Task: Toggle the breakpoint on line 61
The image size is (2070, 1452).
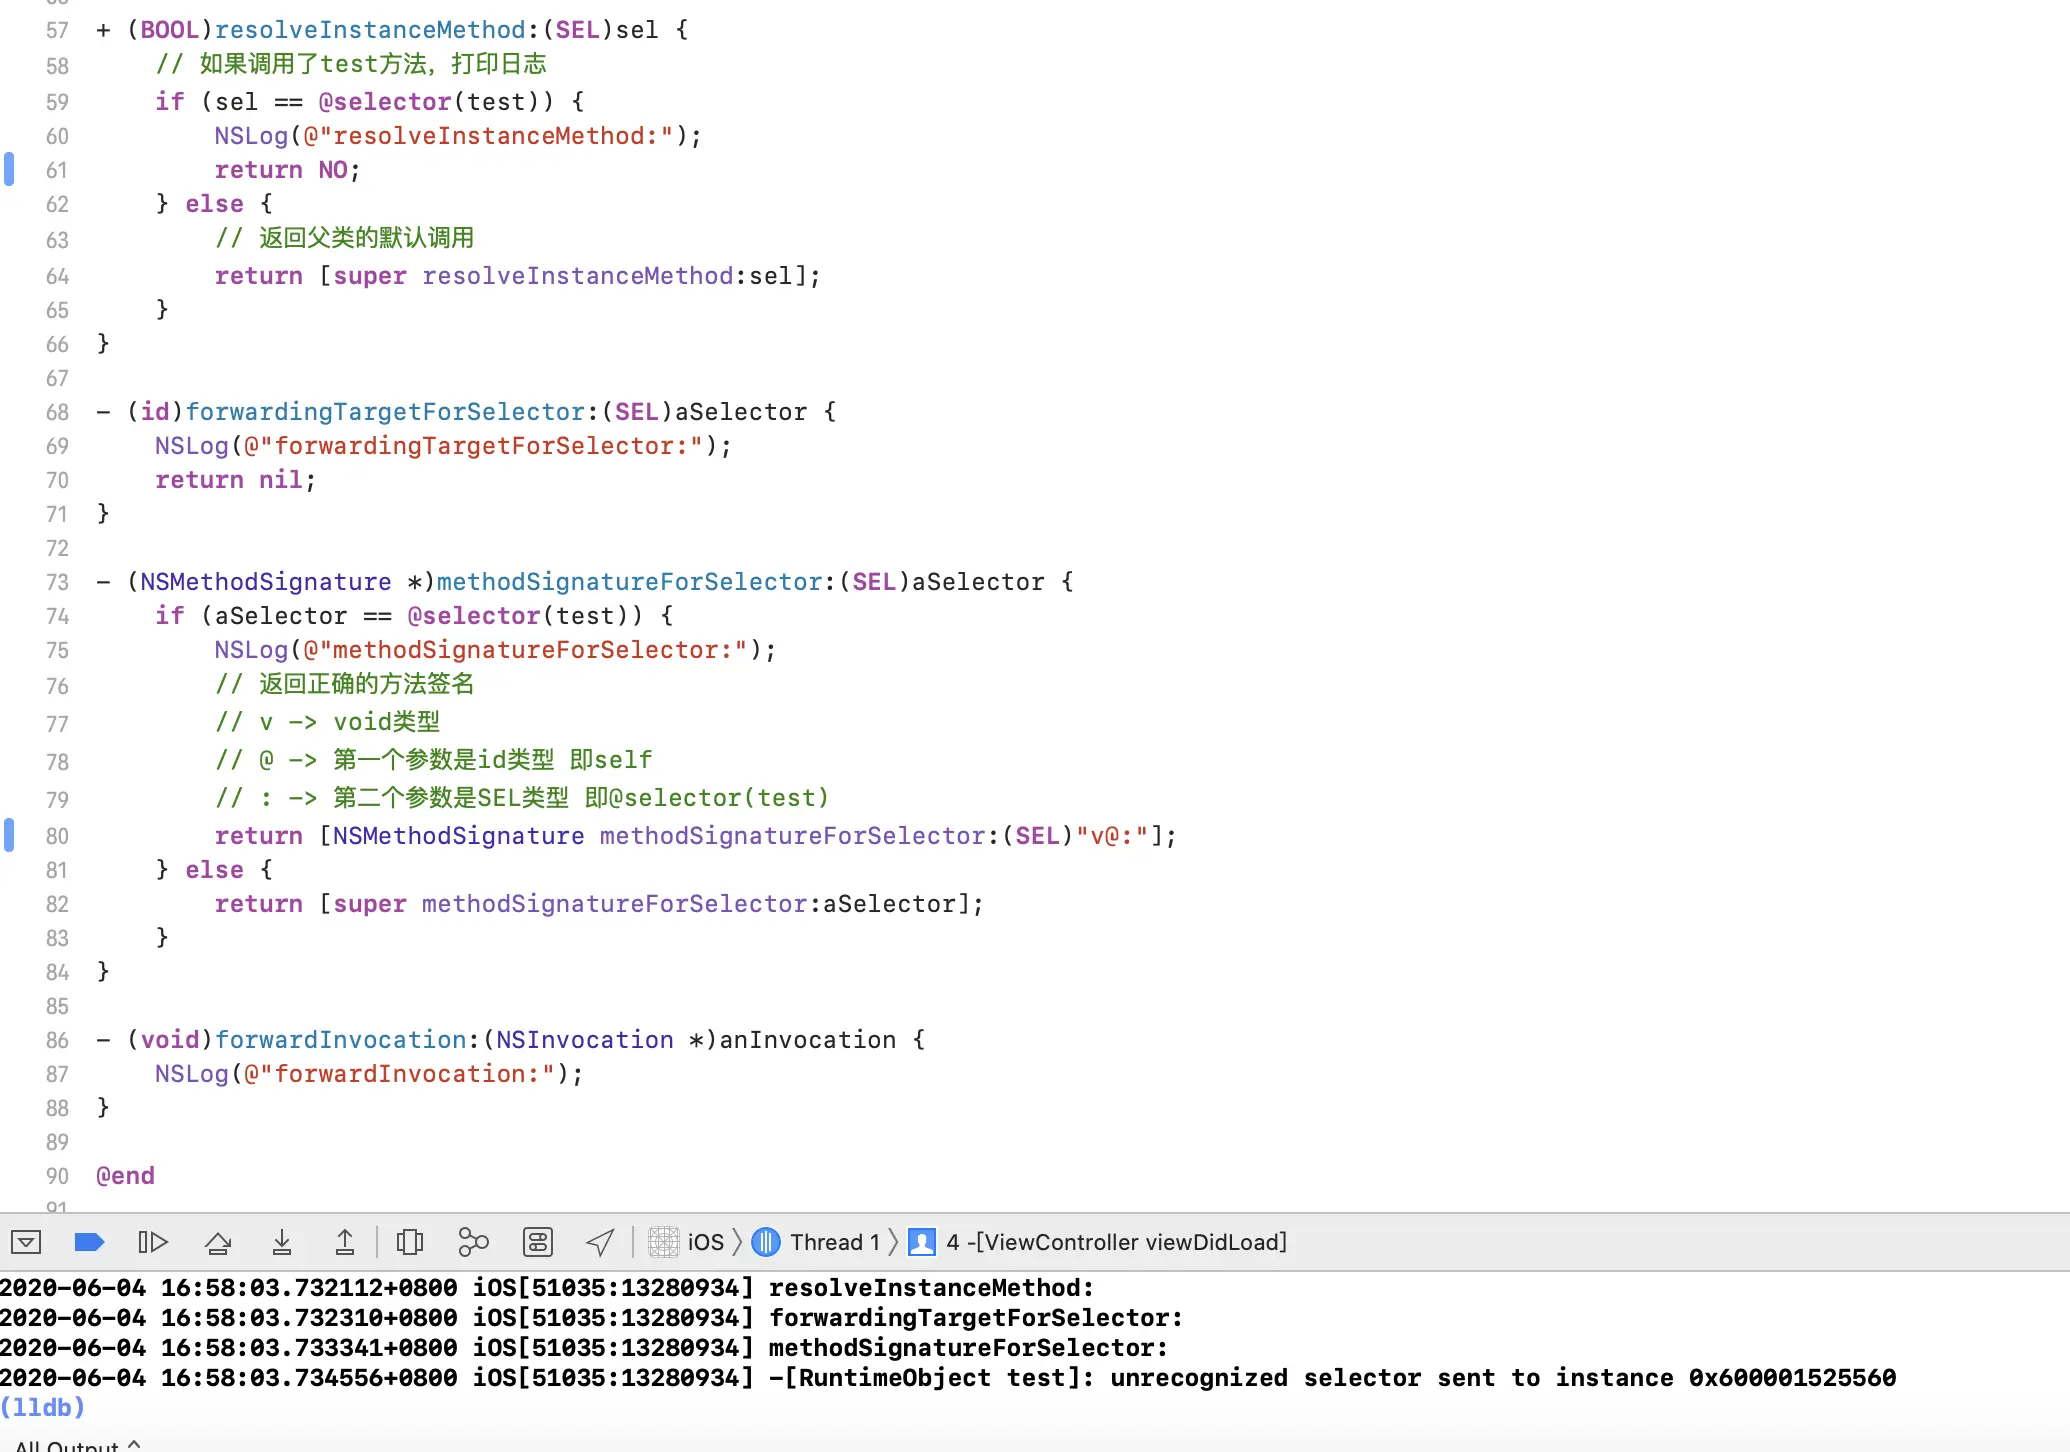Action: (x=9, y=169)
